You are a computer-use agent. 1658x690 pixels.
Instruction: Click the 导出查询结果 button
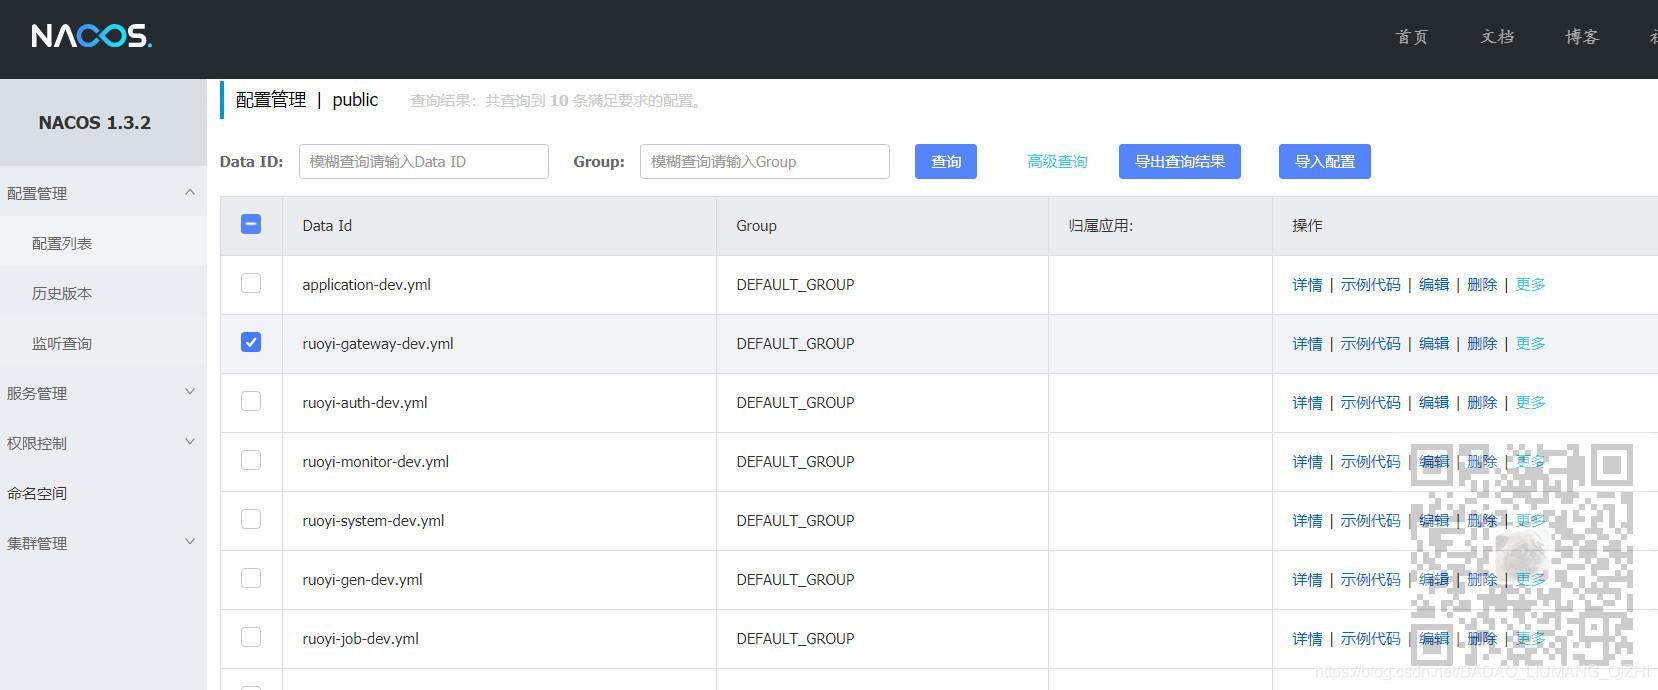click(1180, 162)
